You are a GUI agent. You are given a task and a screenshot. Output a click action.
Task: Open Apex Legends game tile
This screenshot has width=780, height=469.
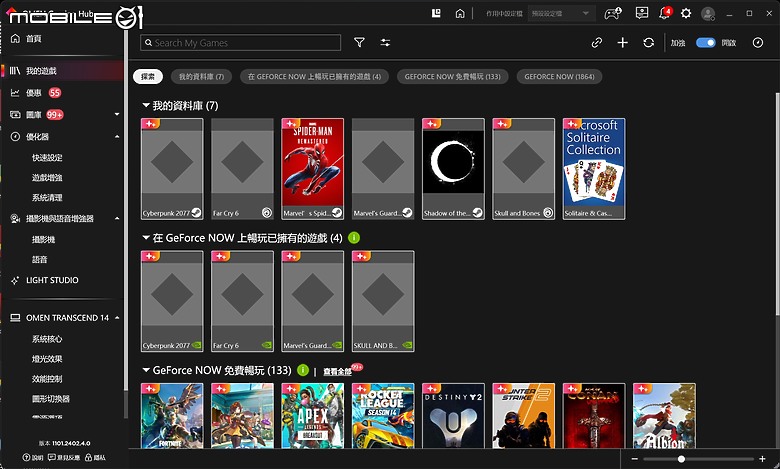tap(312, 416)
